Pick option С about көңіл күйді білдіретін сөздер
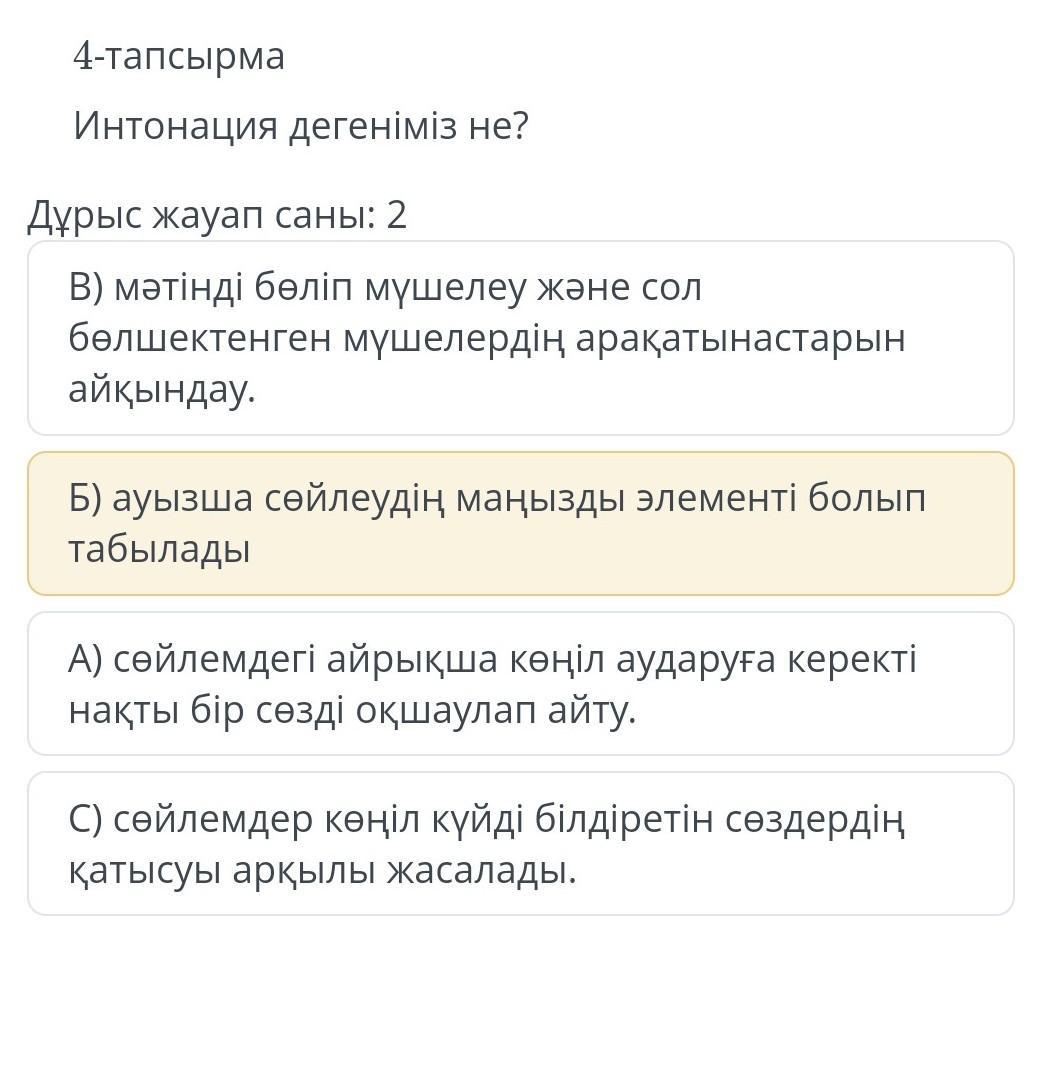This screenshot has width=1060, height=1070. (x=521, y=844)
